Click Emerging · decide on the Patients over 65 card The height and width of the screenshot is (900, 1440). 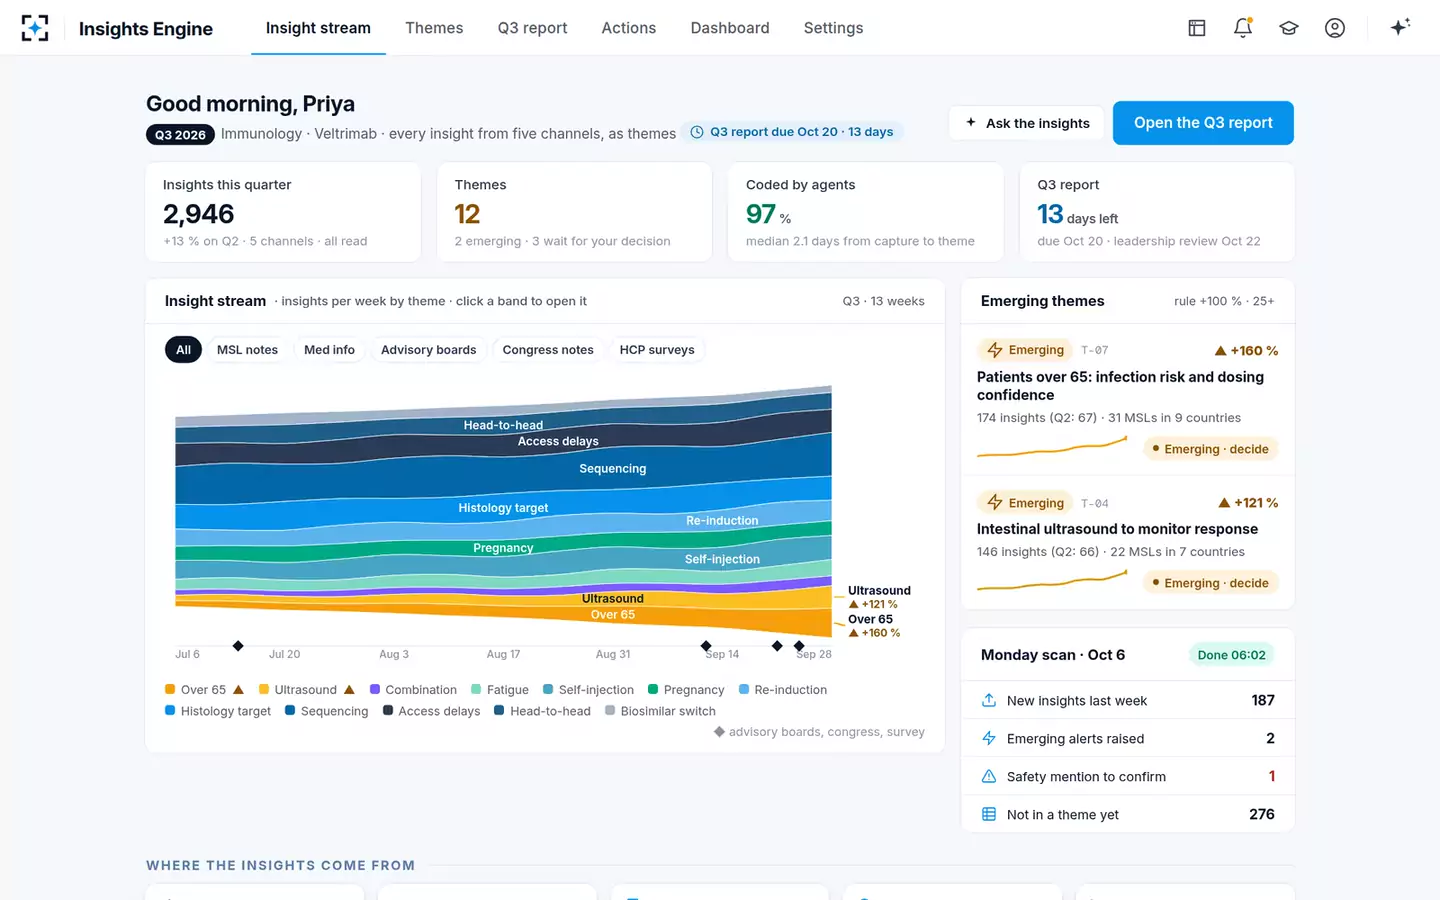pyautogui.click(x=1210, y=449)
